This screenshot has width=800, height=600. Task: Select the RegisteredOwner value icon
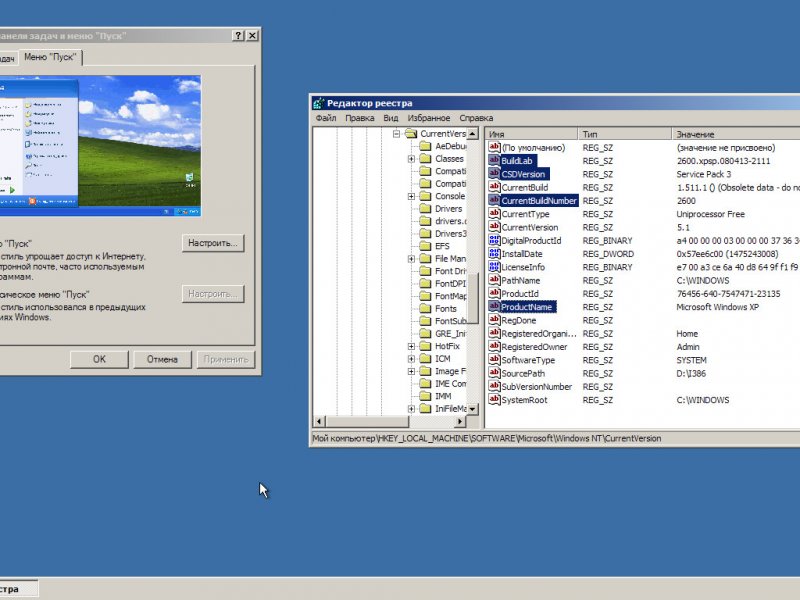click(494, 346)
